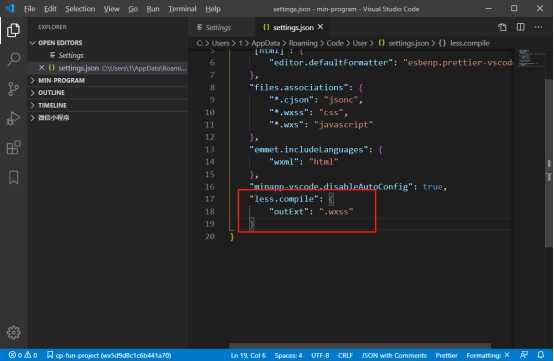This screenshot has width=554, height=361.
Task: Close the settings.json tab
Action: click(x=320, y=27)
